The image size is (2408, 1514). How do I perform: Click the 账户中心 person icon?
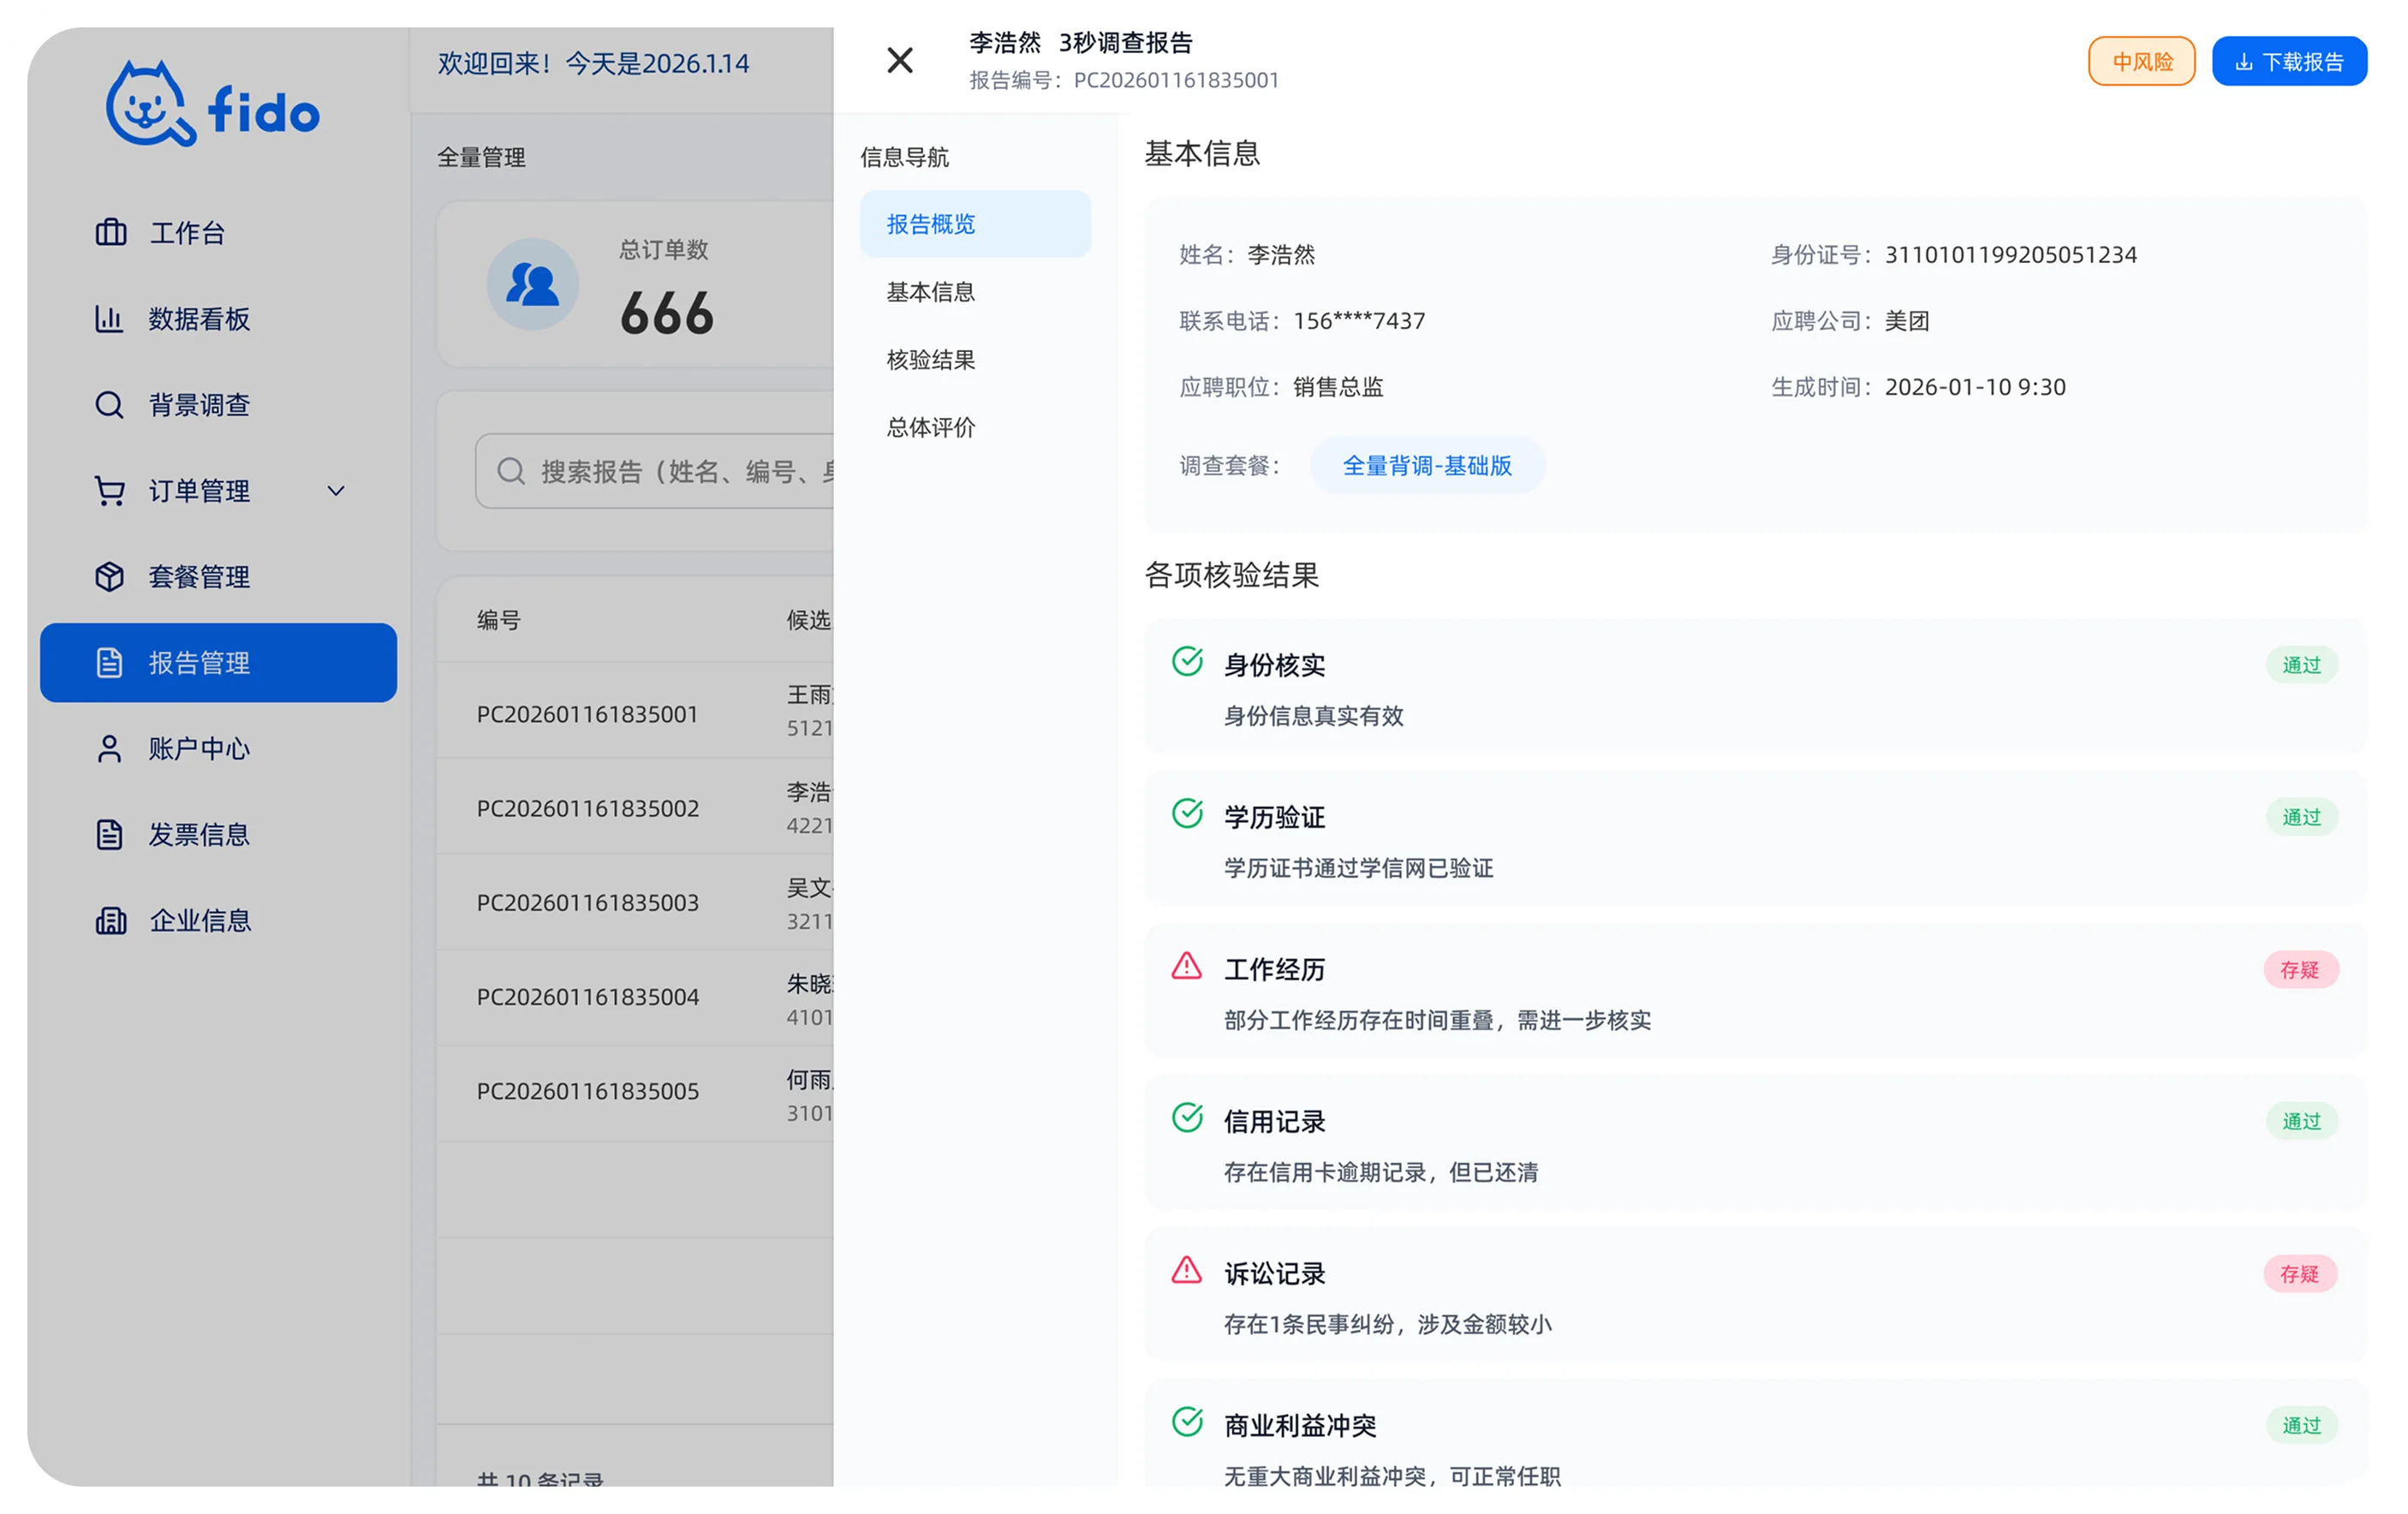pos(110,749)
